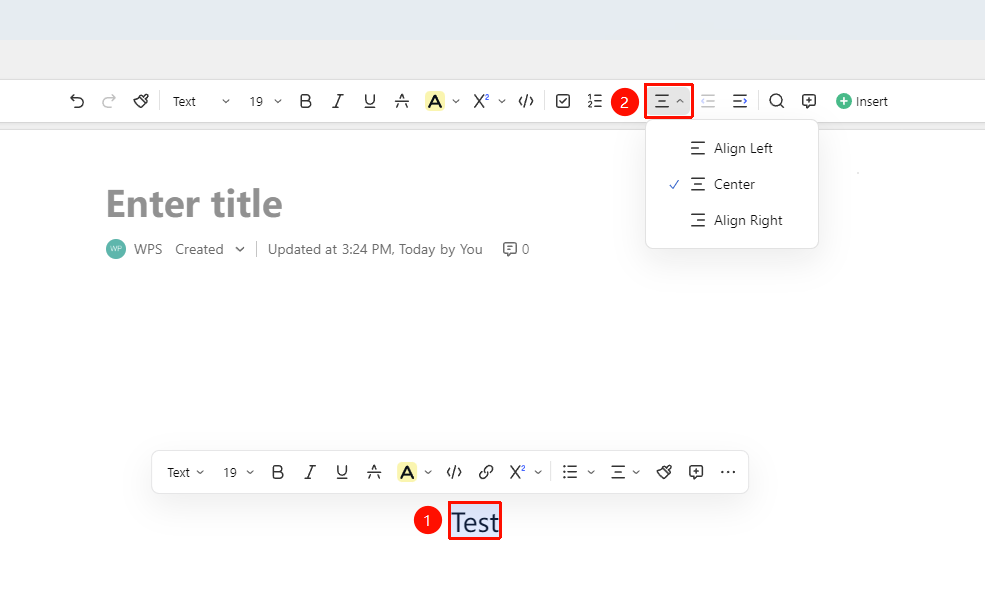The width and height of the screenshot is (985, 597).
Task: Open the Text style dropdown in top toolbar
Action: pos(201,101)
